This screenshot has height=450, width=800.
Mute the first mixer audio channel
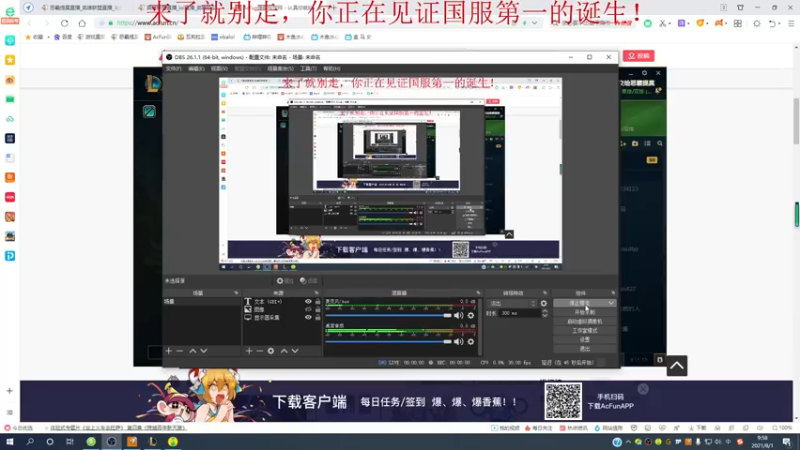[458, 316]
